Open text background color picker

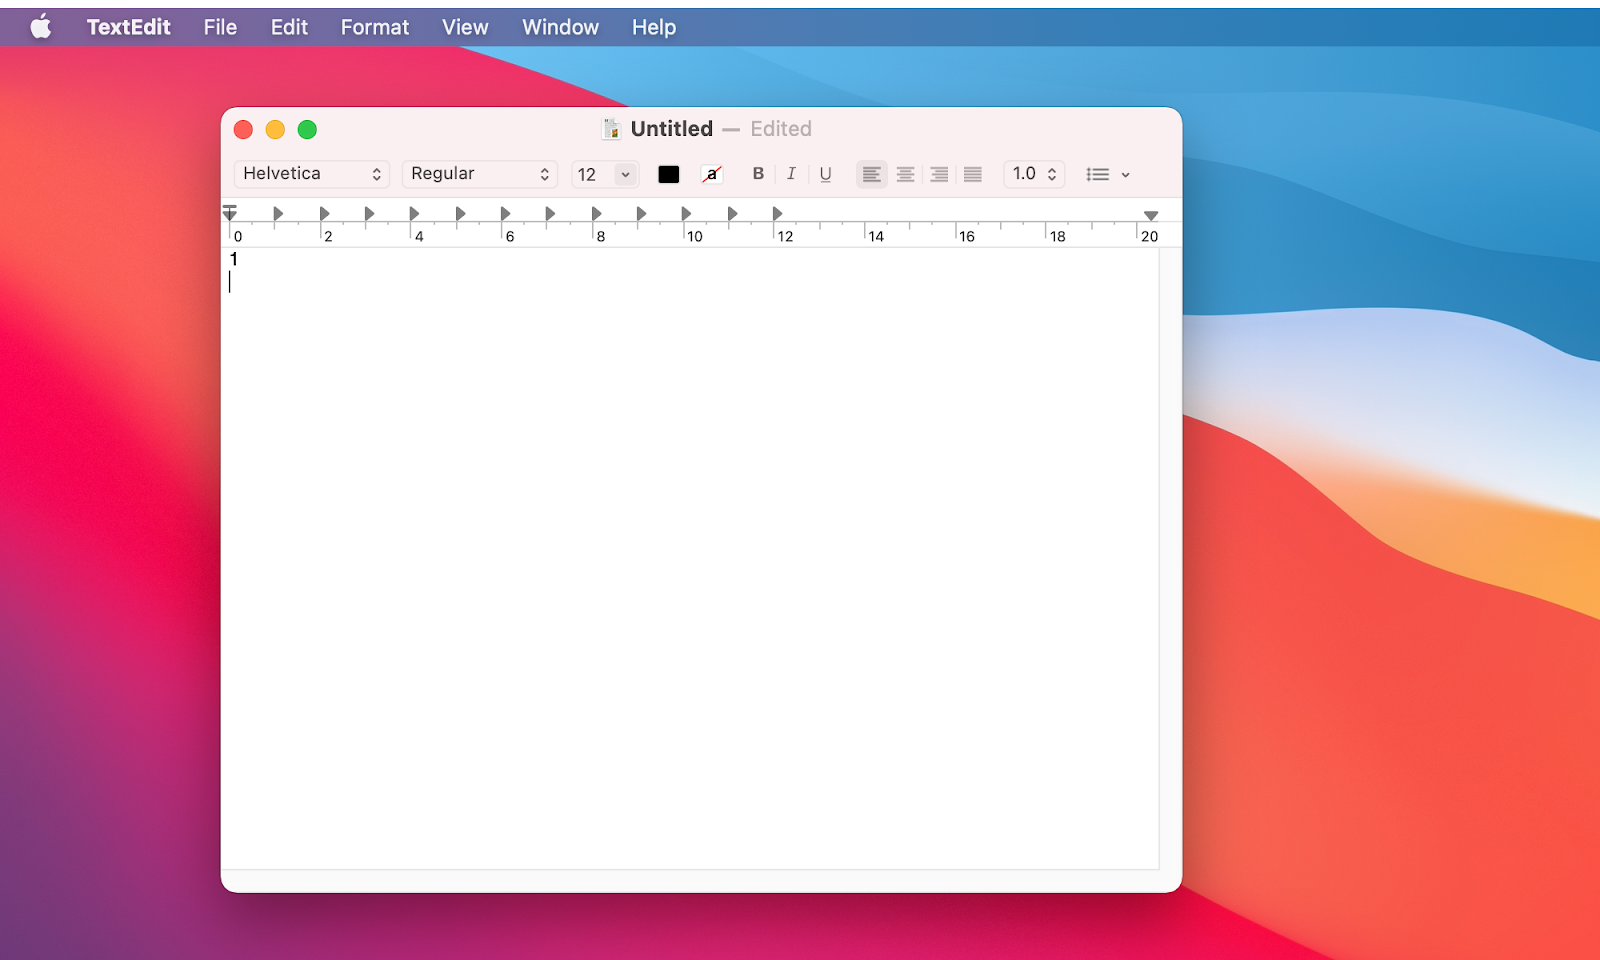coord(712,174)
